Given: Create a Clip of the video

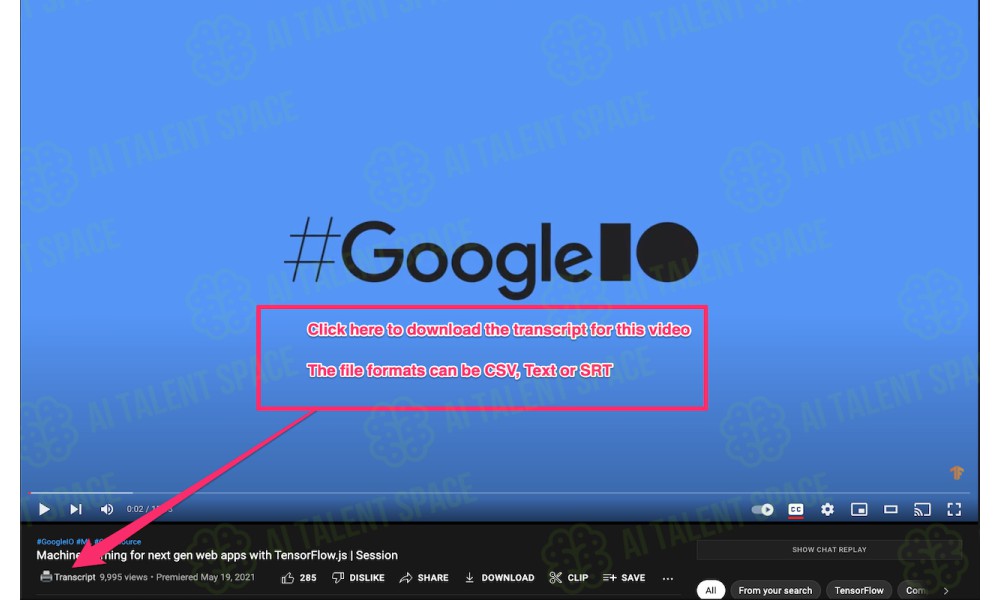Looking at the screenshot, I should point(569,578).
